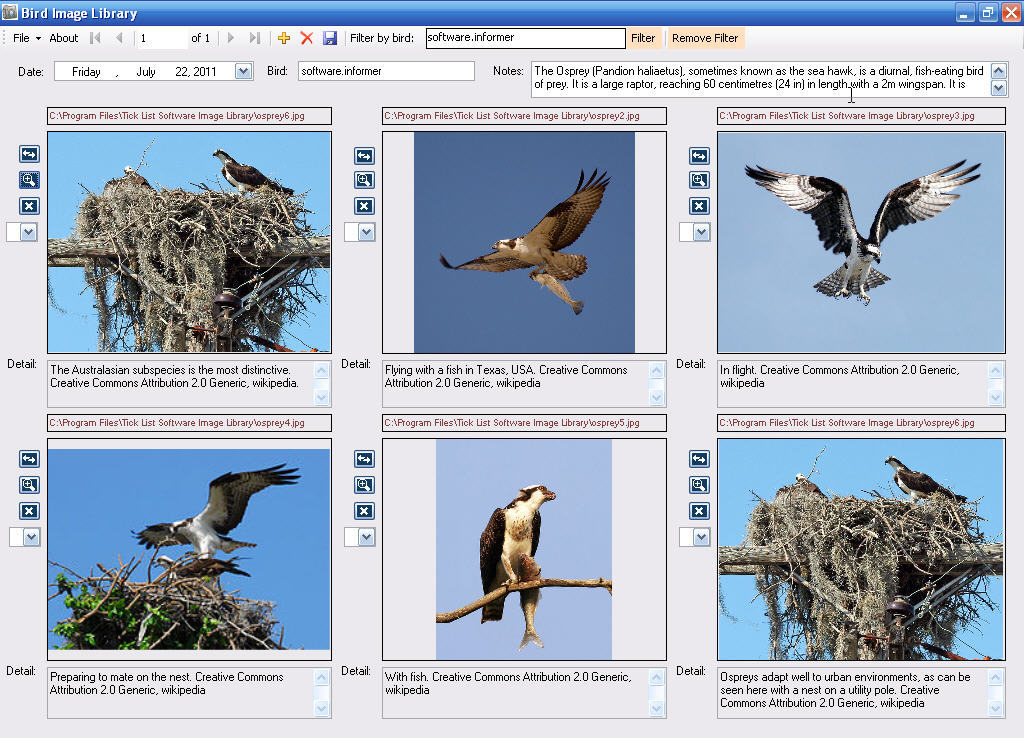This screenshot has height=738, width=1024.
Task: Open dropdown beside the osprey4.jpg photo
Action: (x=31, y=537)
